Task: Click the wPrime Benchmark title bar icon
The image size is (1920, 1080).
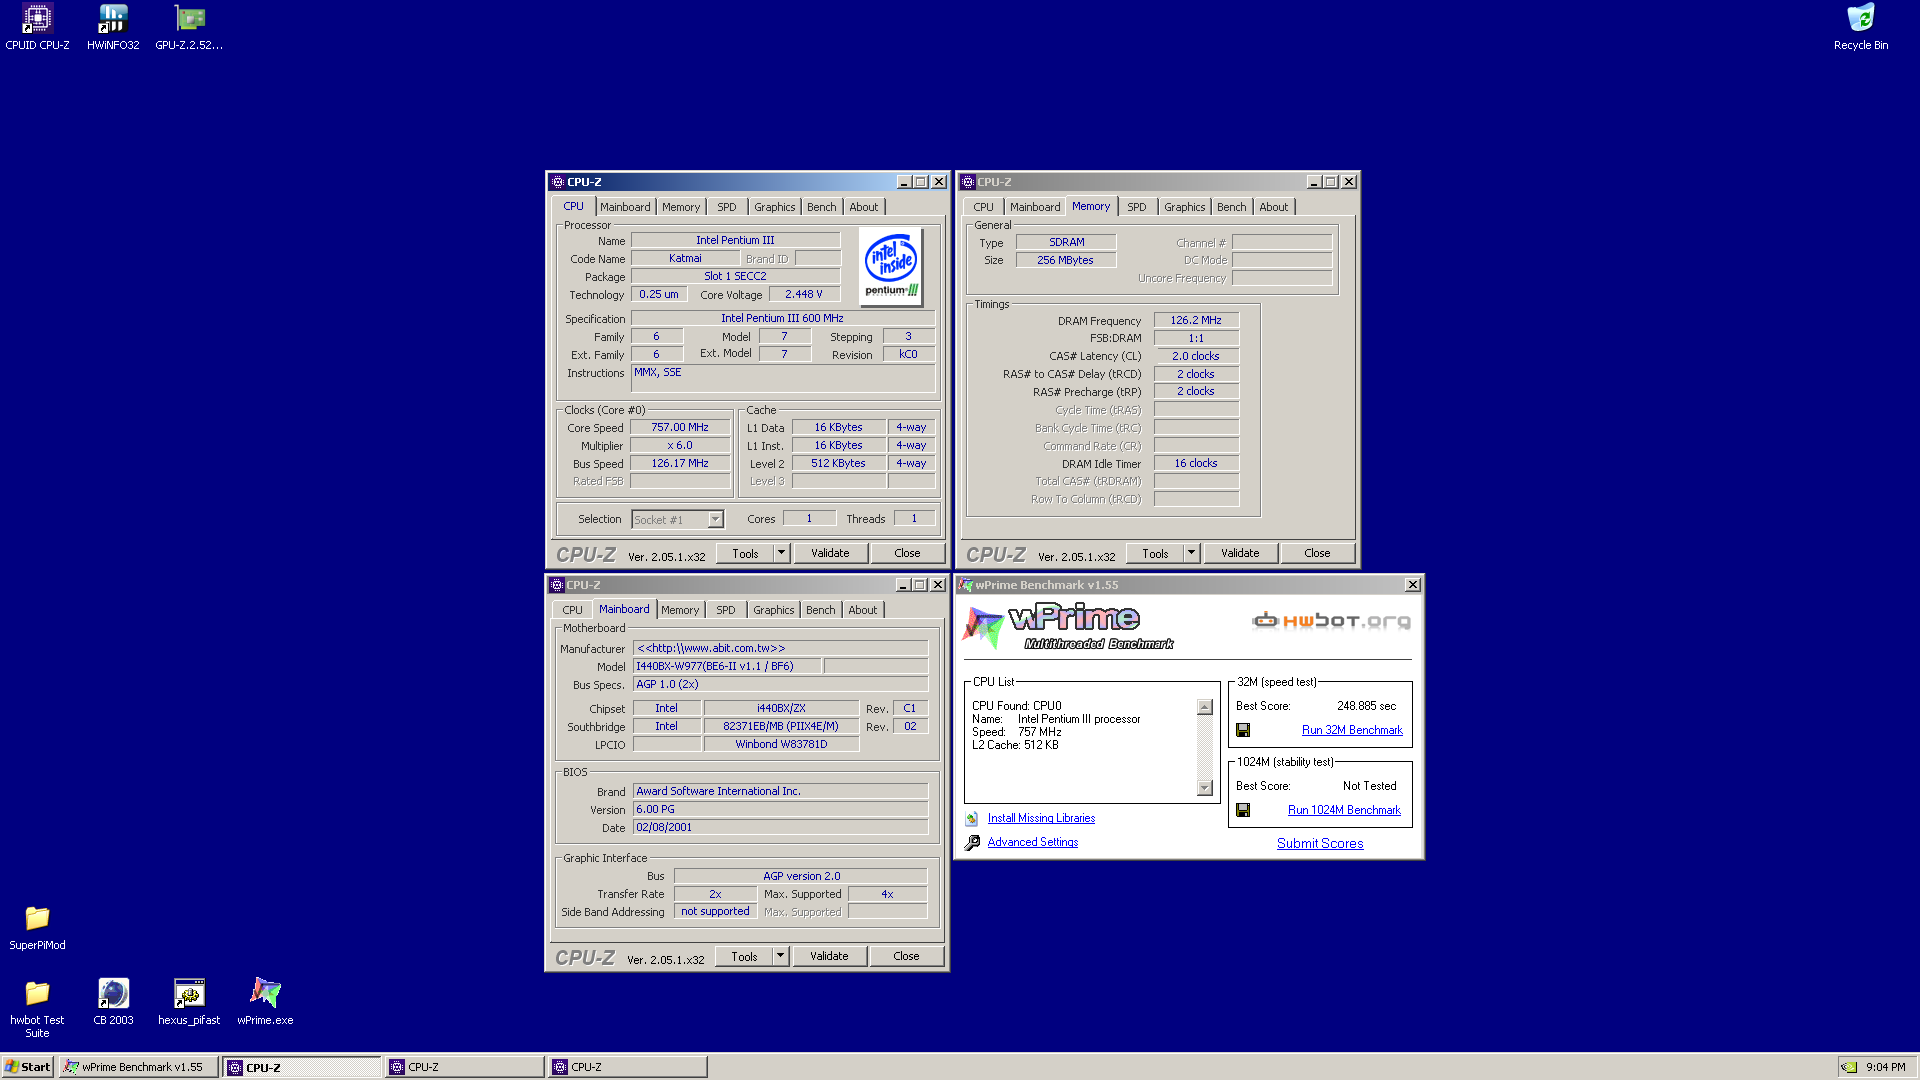Action: coord(966,585)
